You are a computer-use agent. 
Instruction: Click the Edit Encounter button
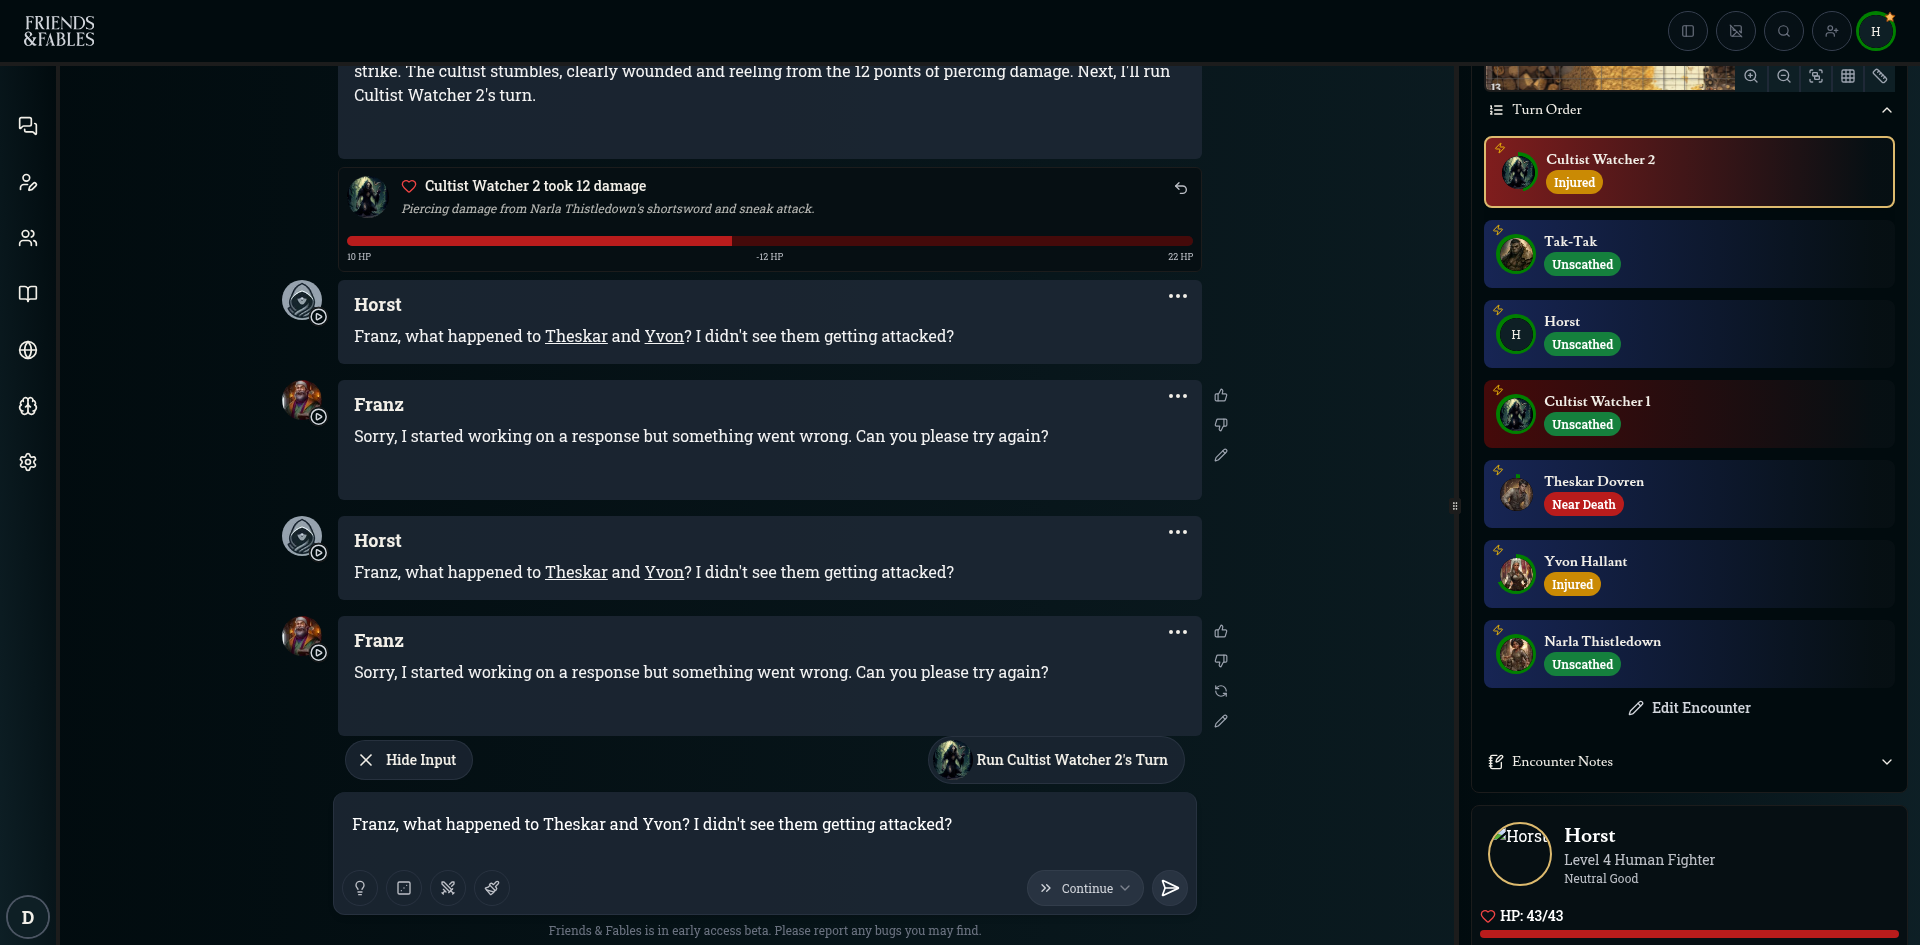(x=1689, y=708)
